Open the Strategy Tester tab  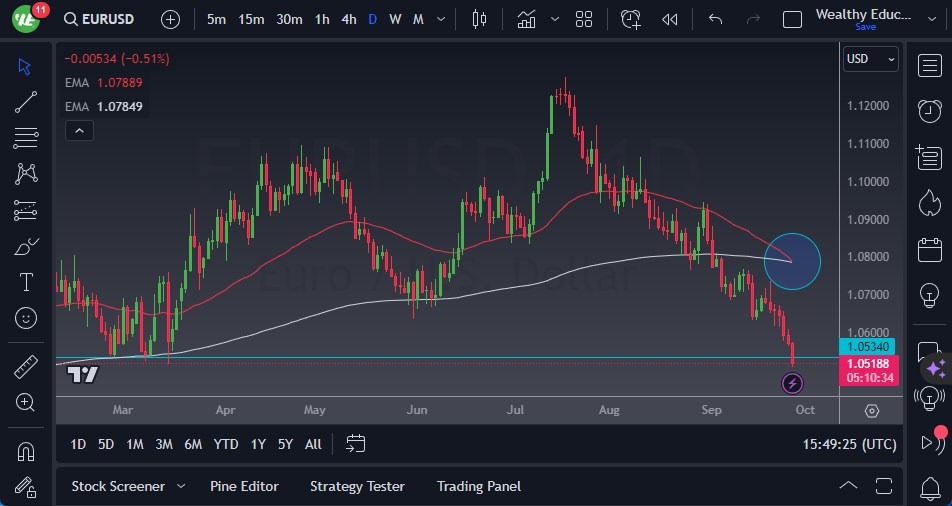[x=357, y=486]
